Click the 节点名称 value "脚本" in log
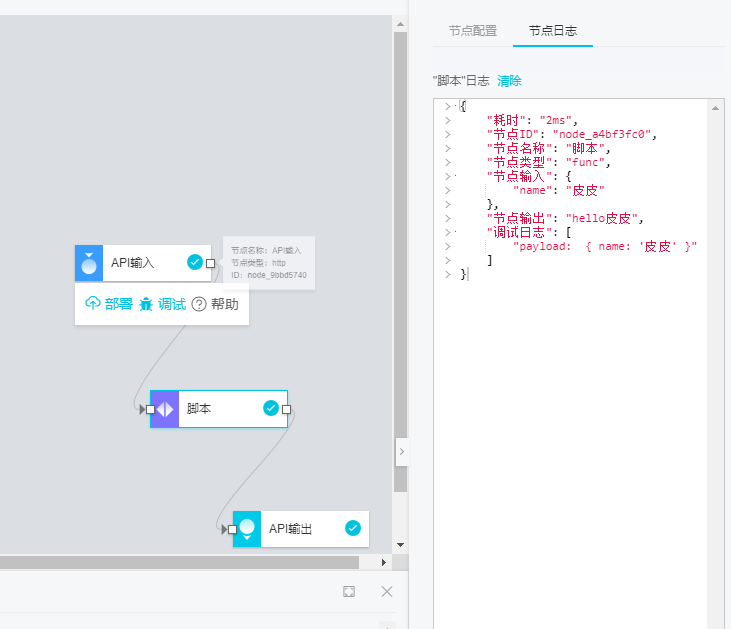 (x=585, y=148)
